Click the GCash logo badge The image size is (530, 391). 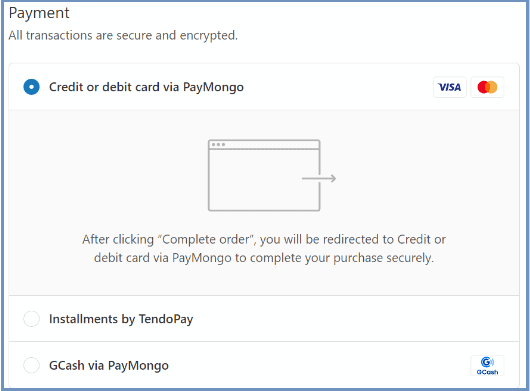(487, 366)
